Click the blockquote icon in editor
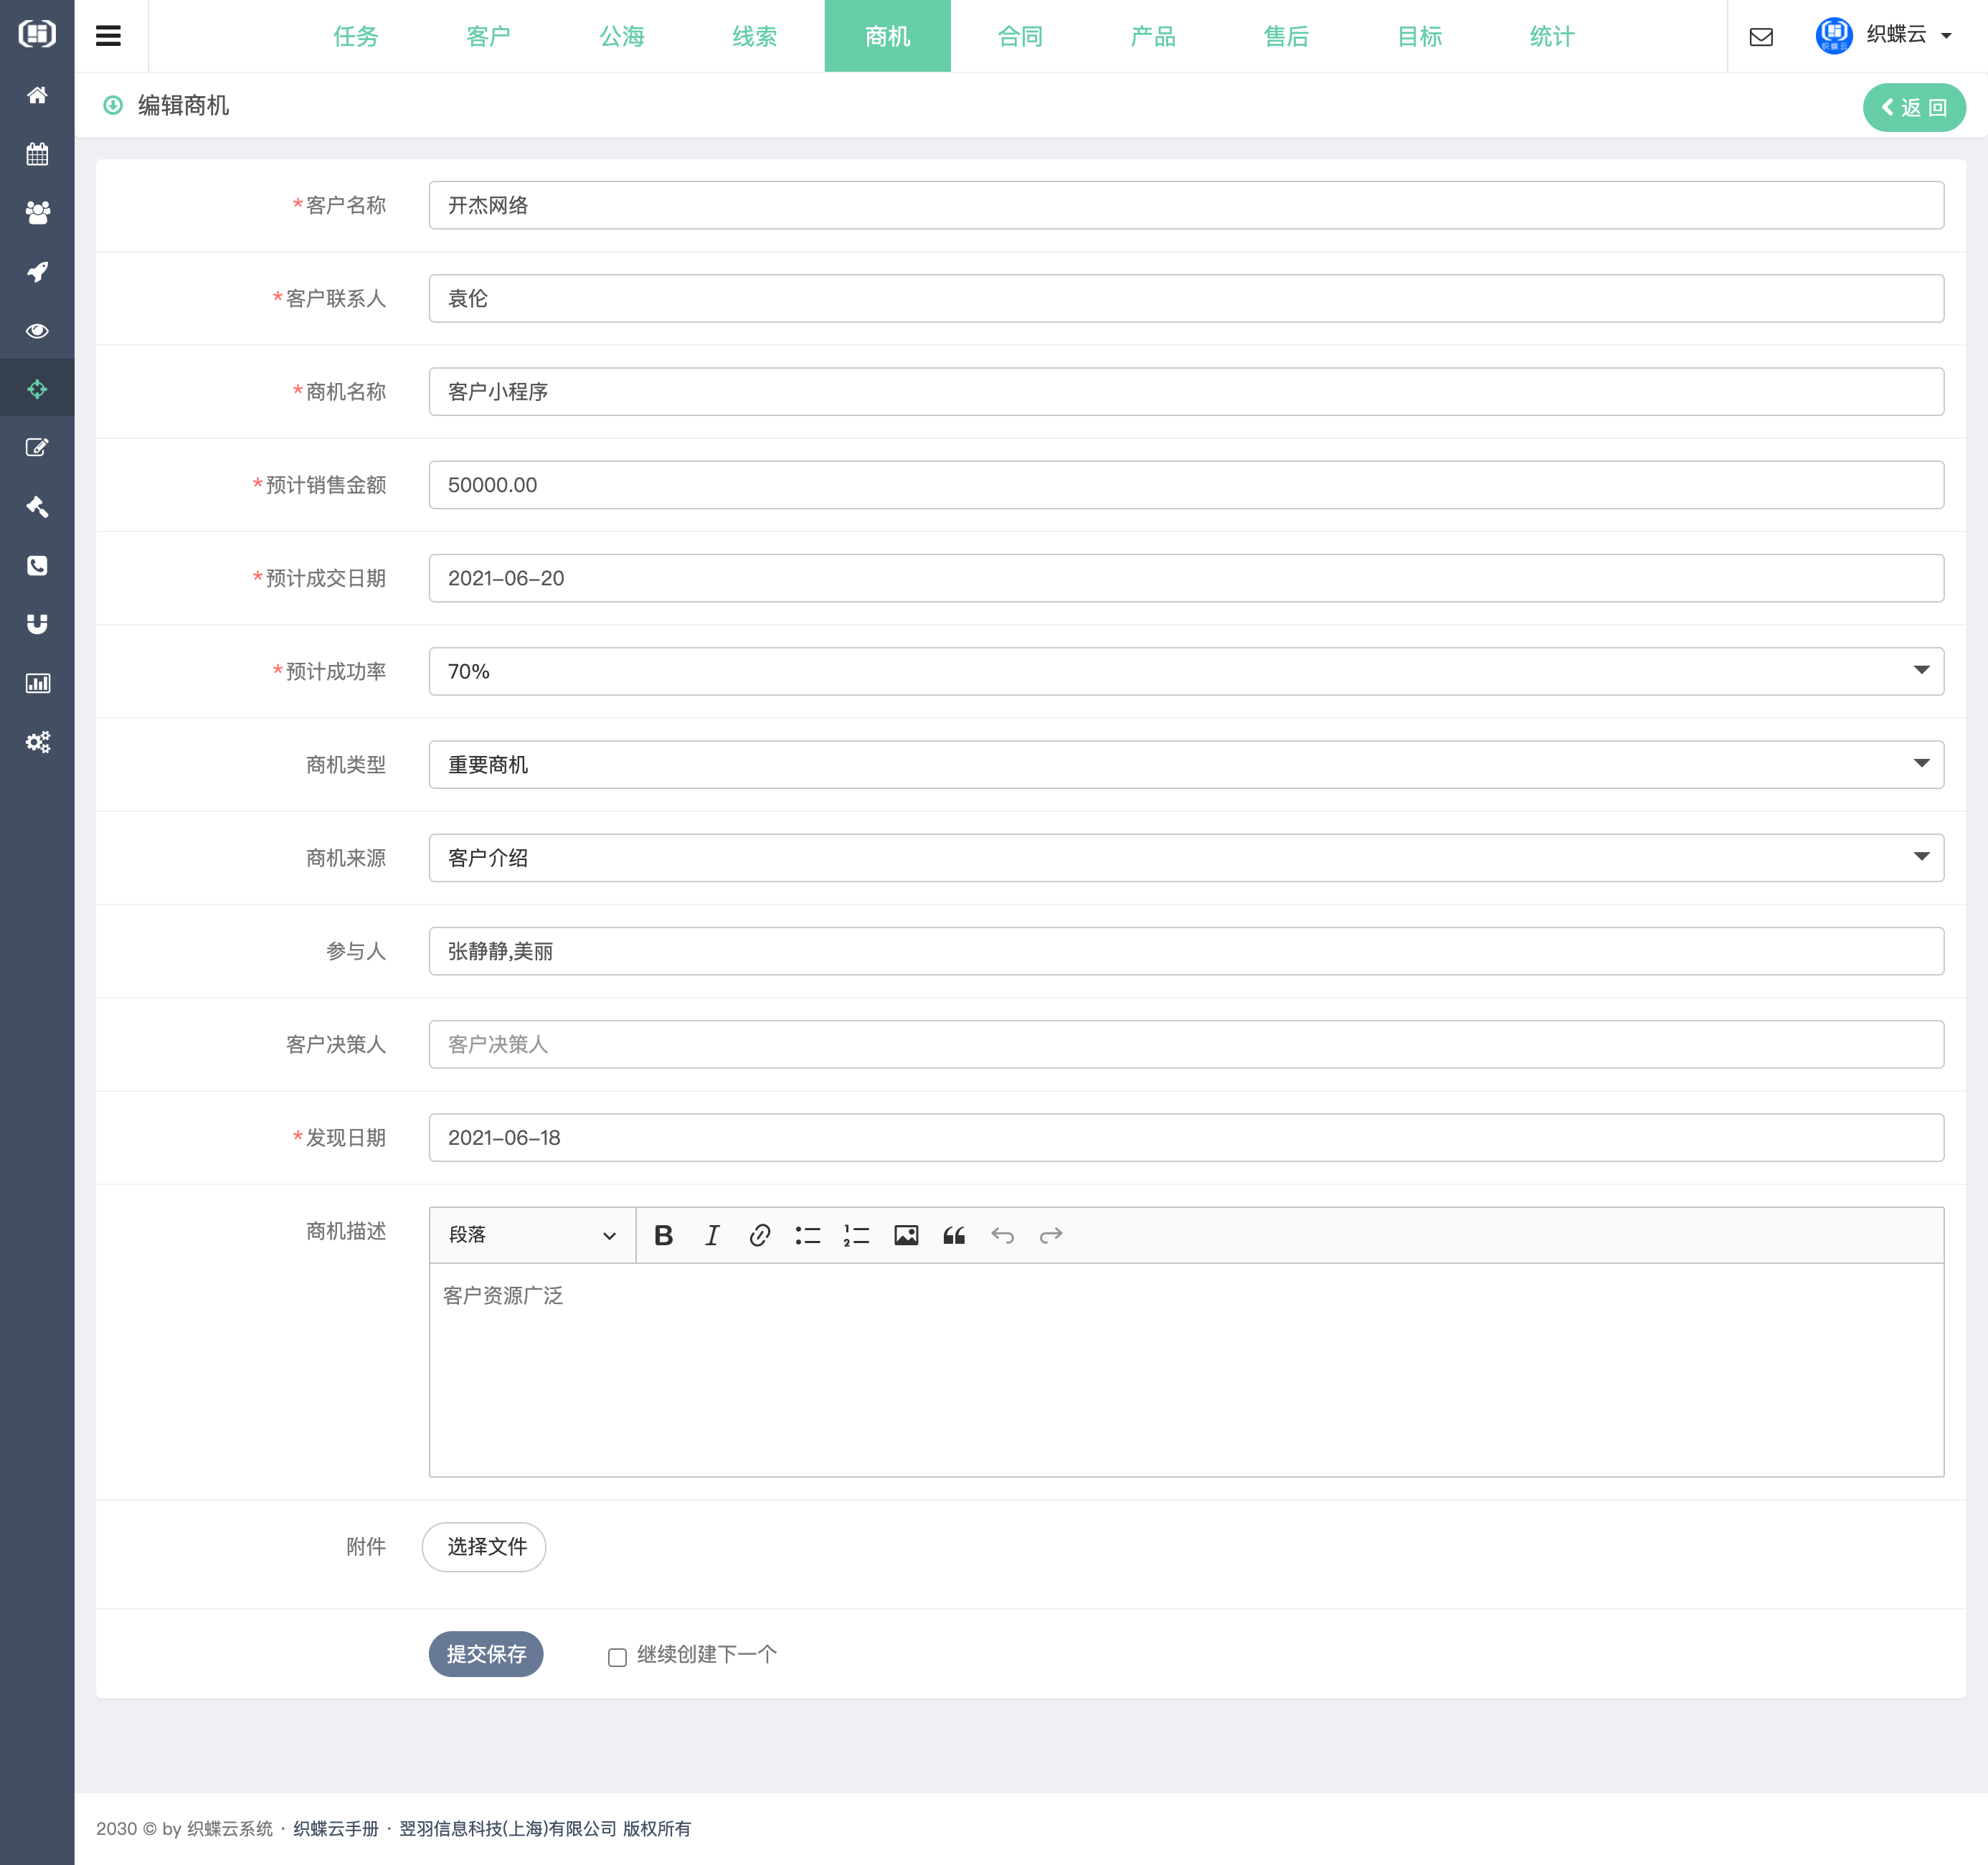Viewport: 1988px width, 1865px height. tap(954, 1235)
